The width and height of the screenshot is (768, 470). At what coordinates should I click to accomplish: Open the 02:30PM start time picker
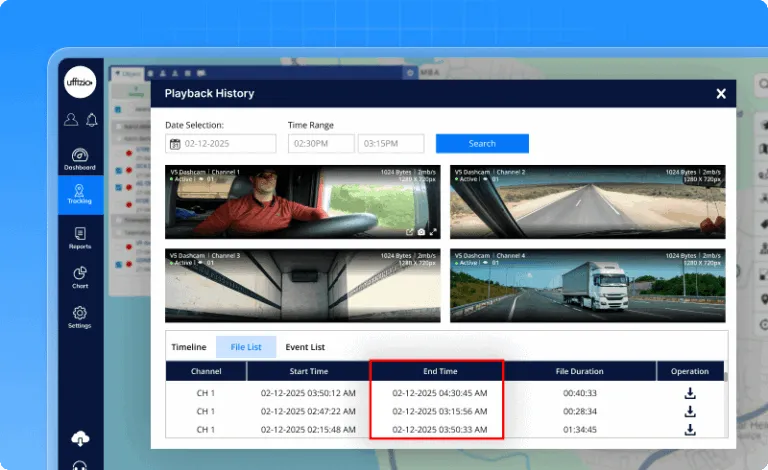tap(321, 144)
